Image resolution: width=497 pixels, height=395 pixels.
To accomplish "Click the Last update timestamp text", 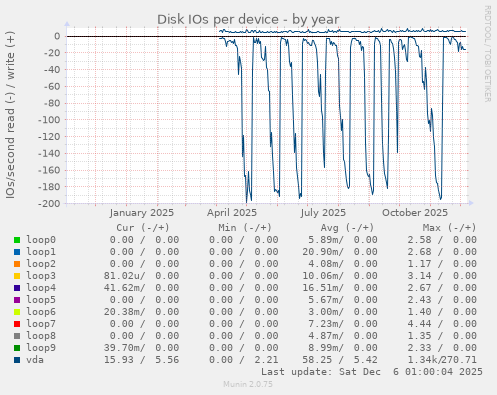I will pos(372,372).
